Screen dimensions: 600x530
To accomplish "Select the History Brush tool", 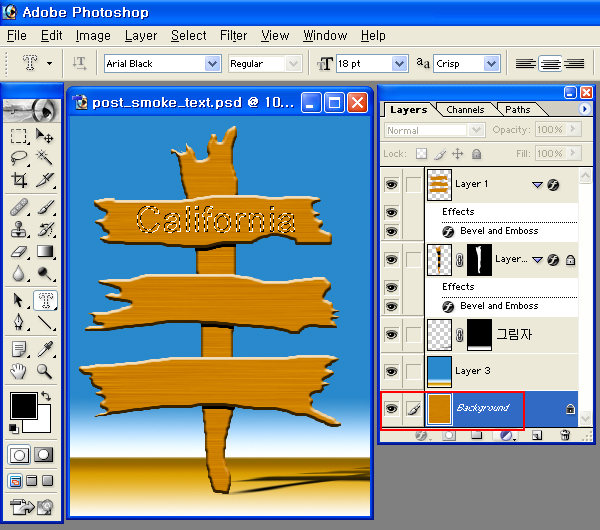I will click(44, 229).
